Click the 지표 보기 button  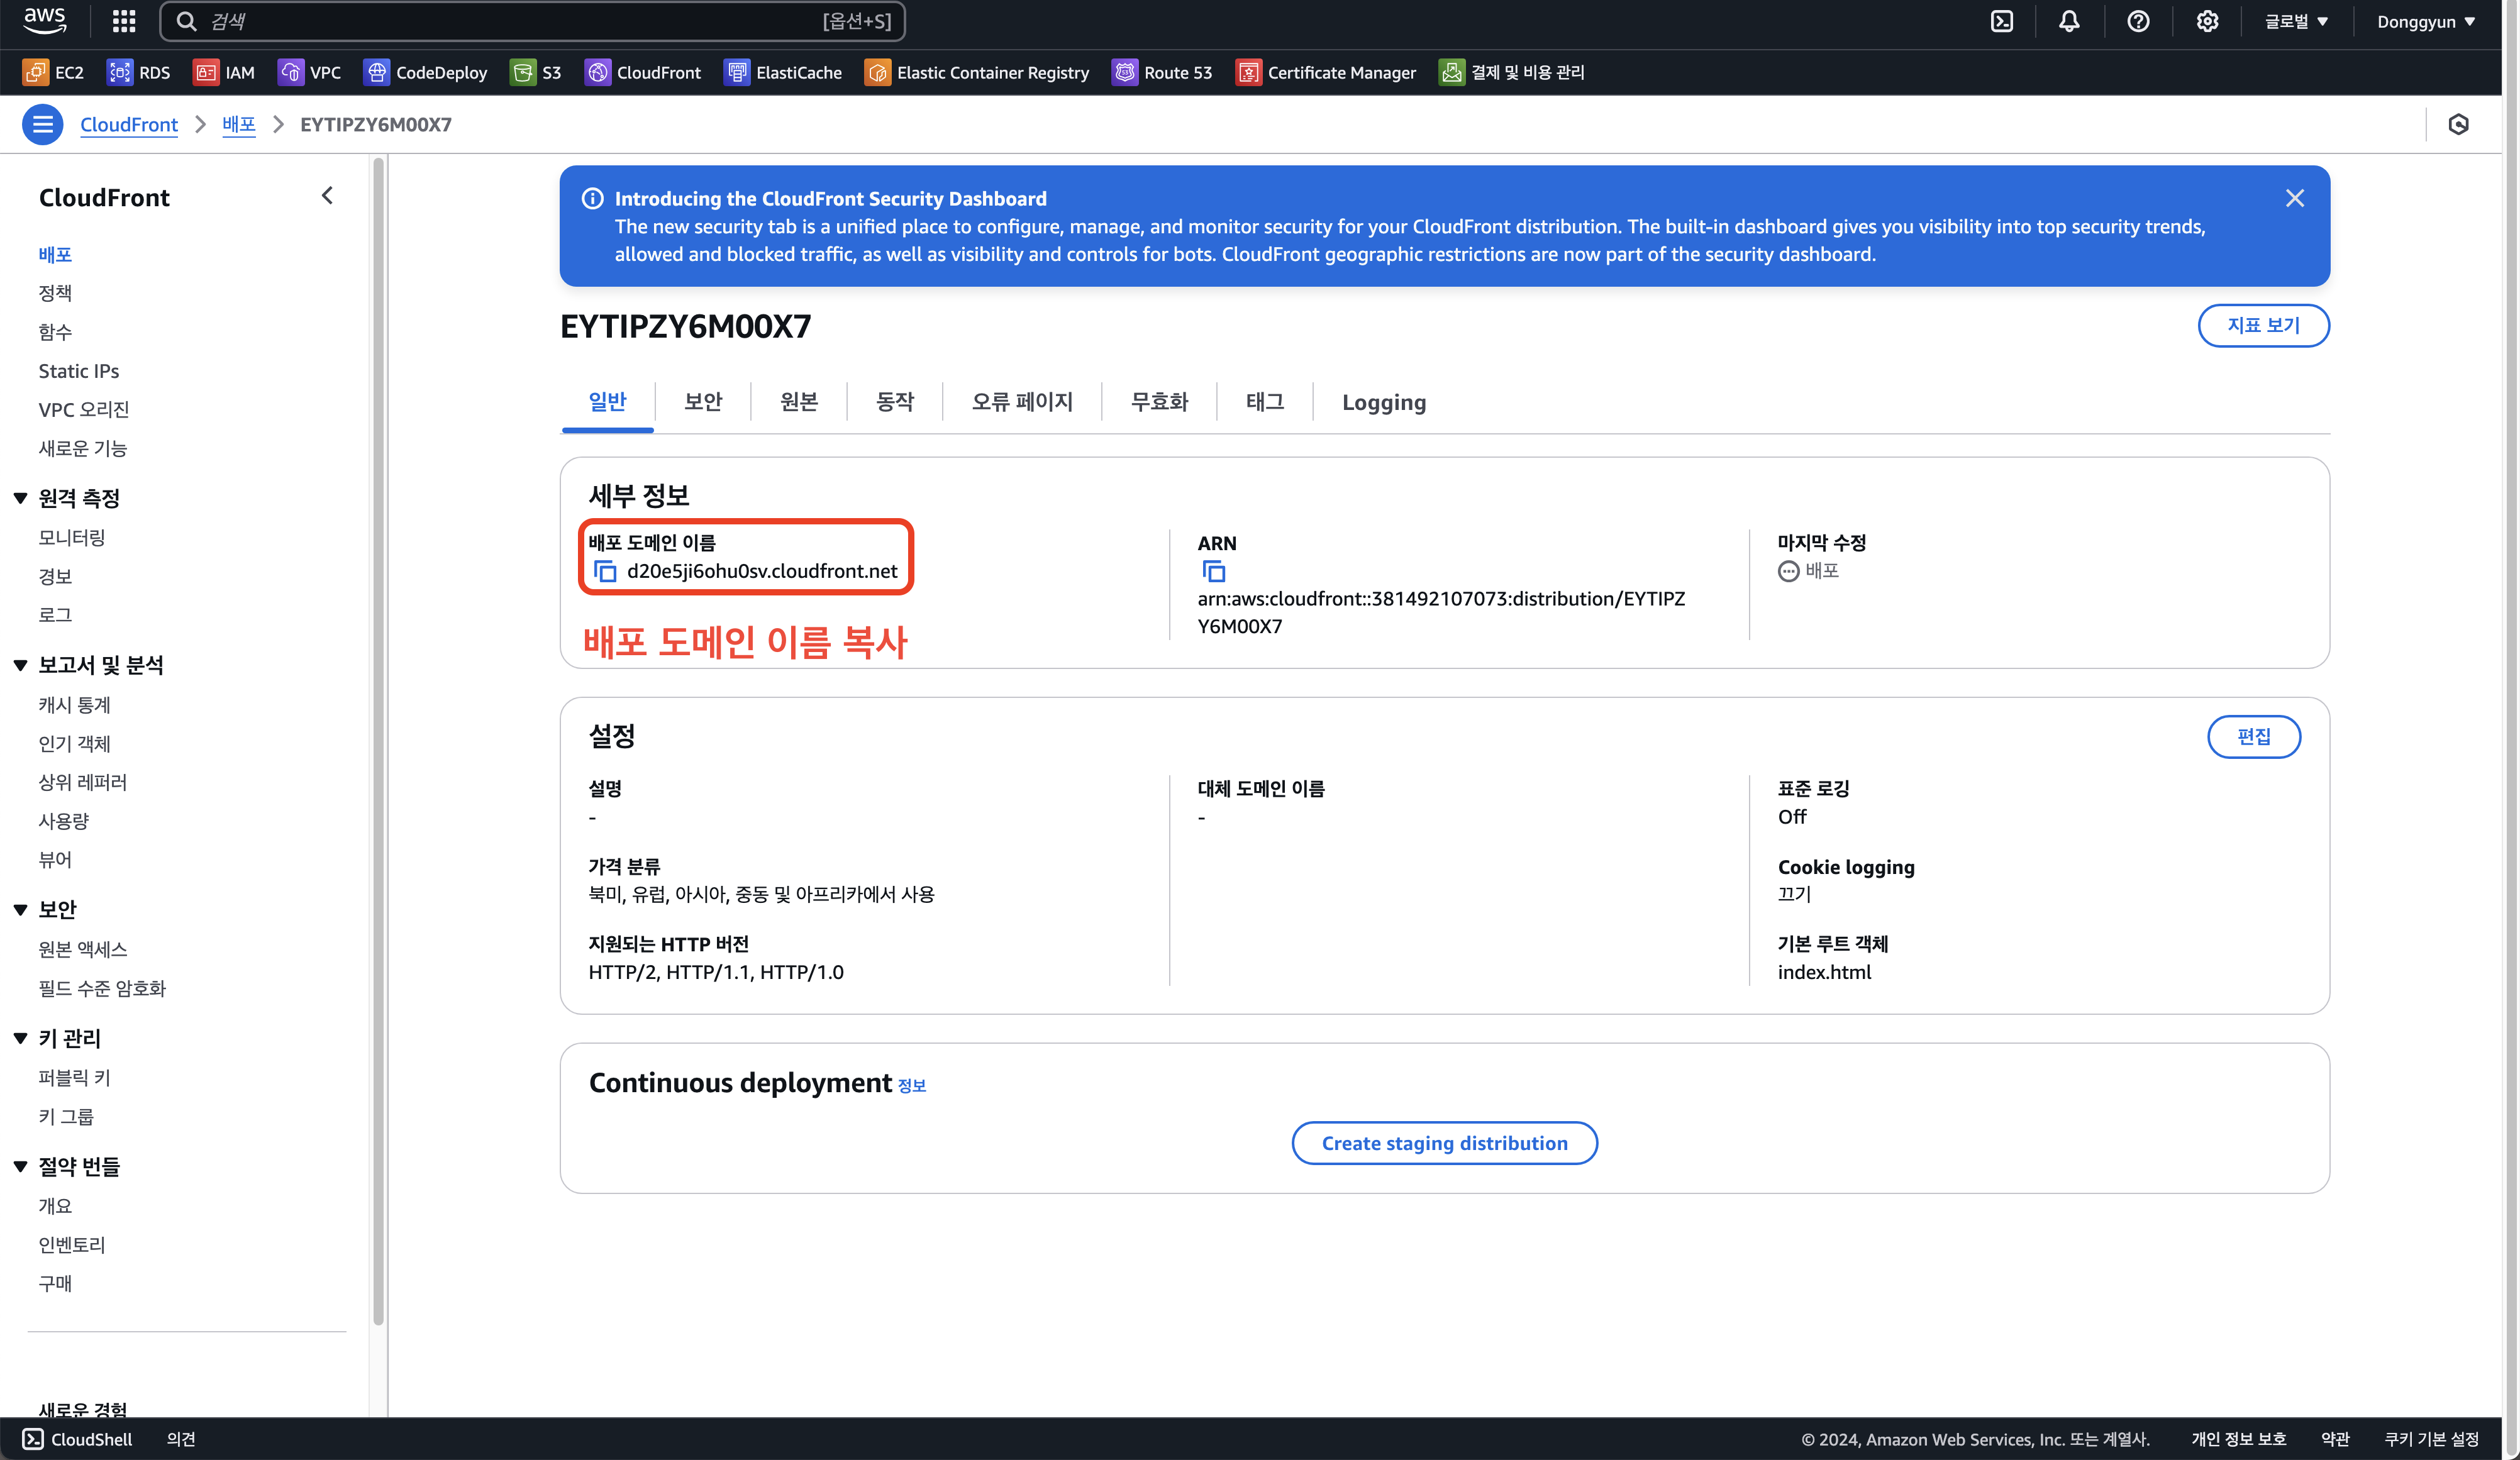[x=2263, y=325]
